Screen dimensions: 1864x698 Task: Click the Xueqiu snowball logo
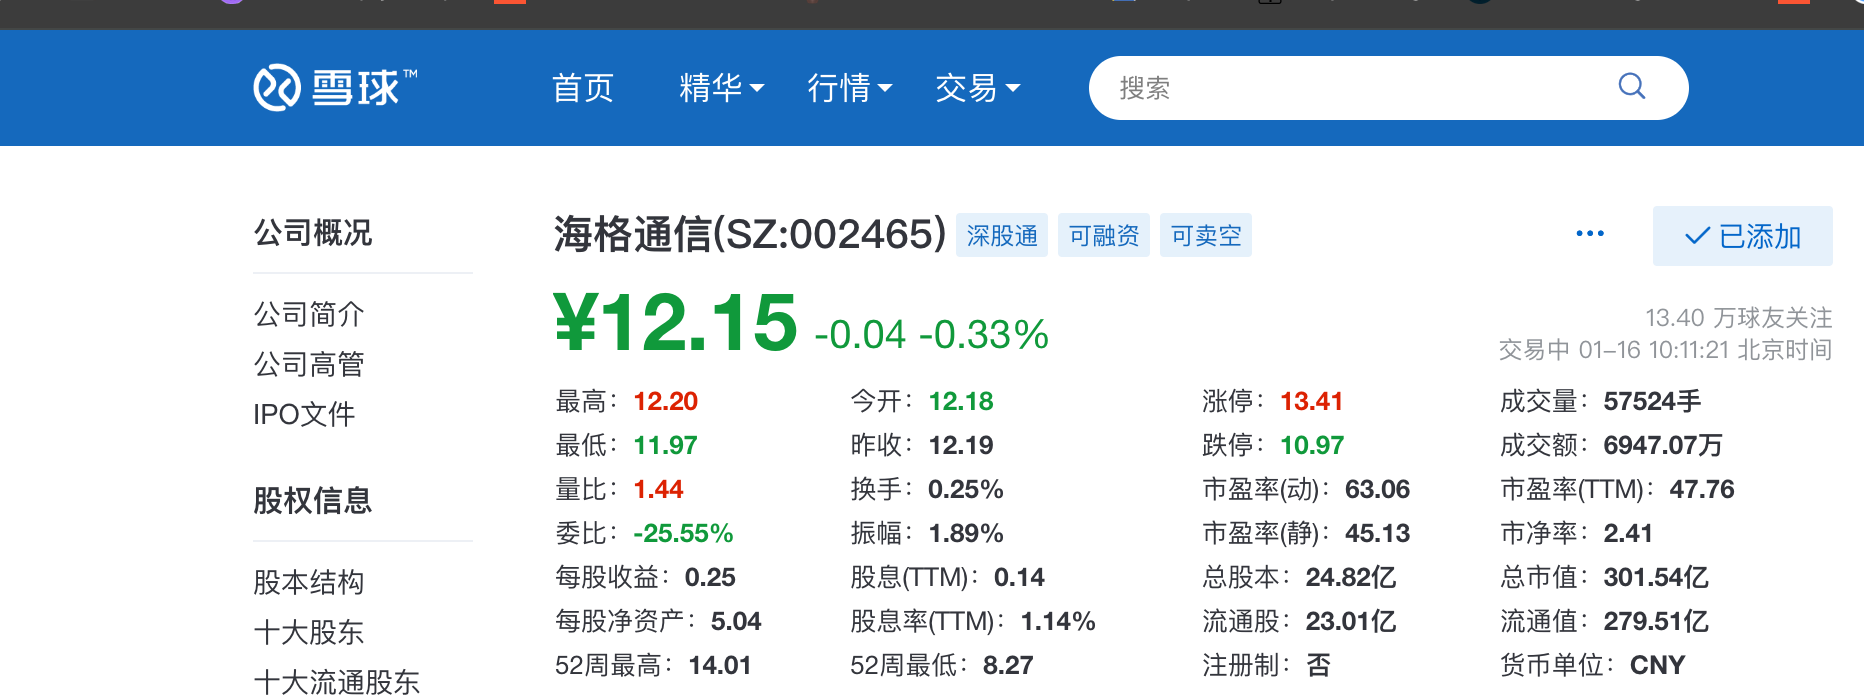point(335,88)
